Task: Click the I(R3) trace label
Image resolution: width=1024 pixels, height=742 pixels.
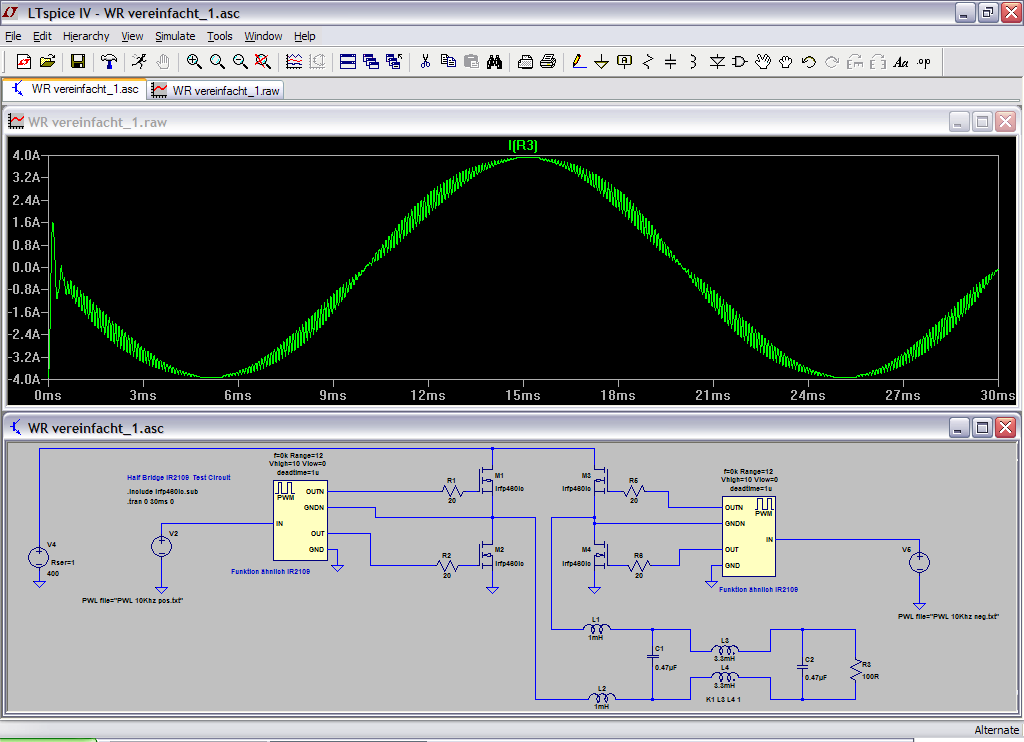Action: (x=522, y=145)
